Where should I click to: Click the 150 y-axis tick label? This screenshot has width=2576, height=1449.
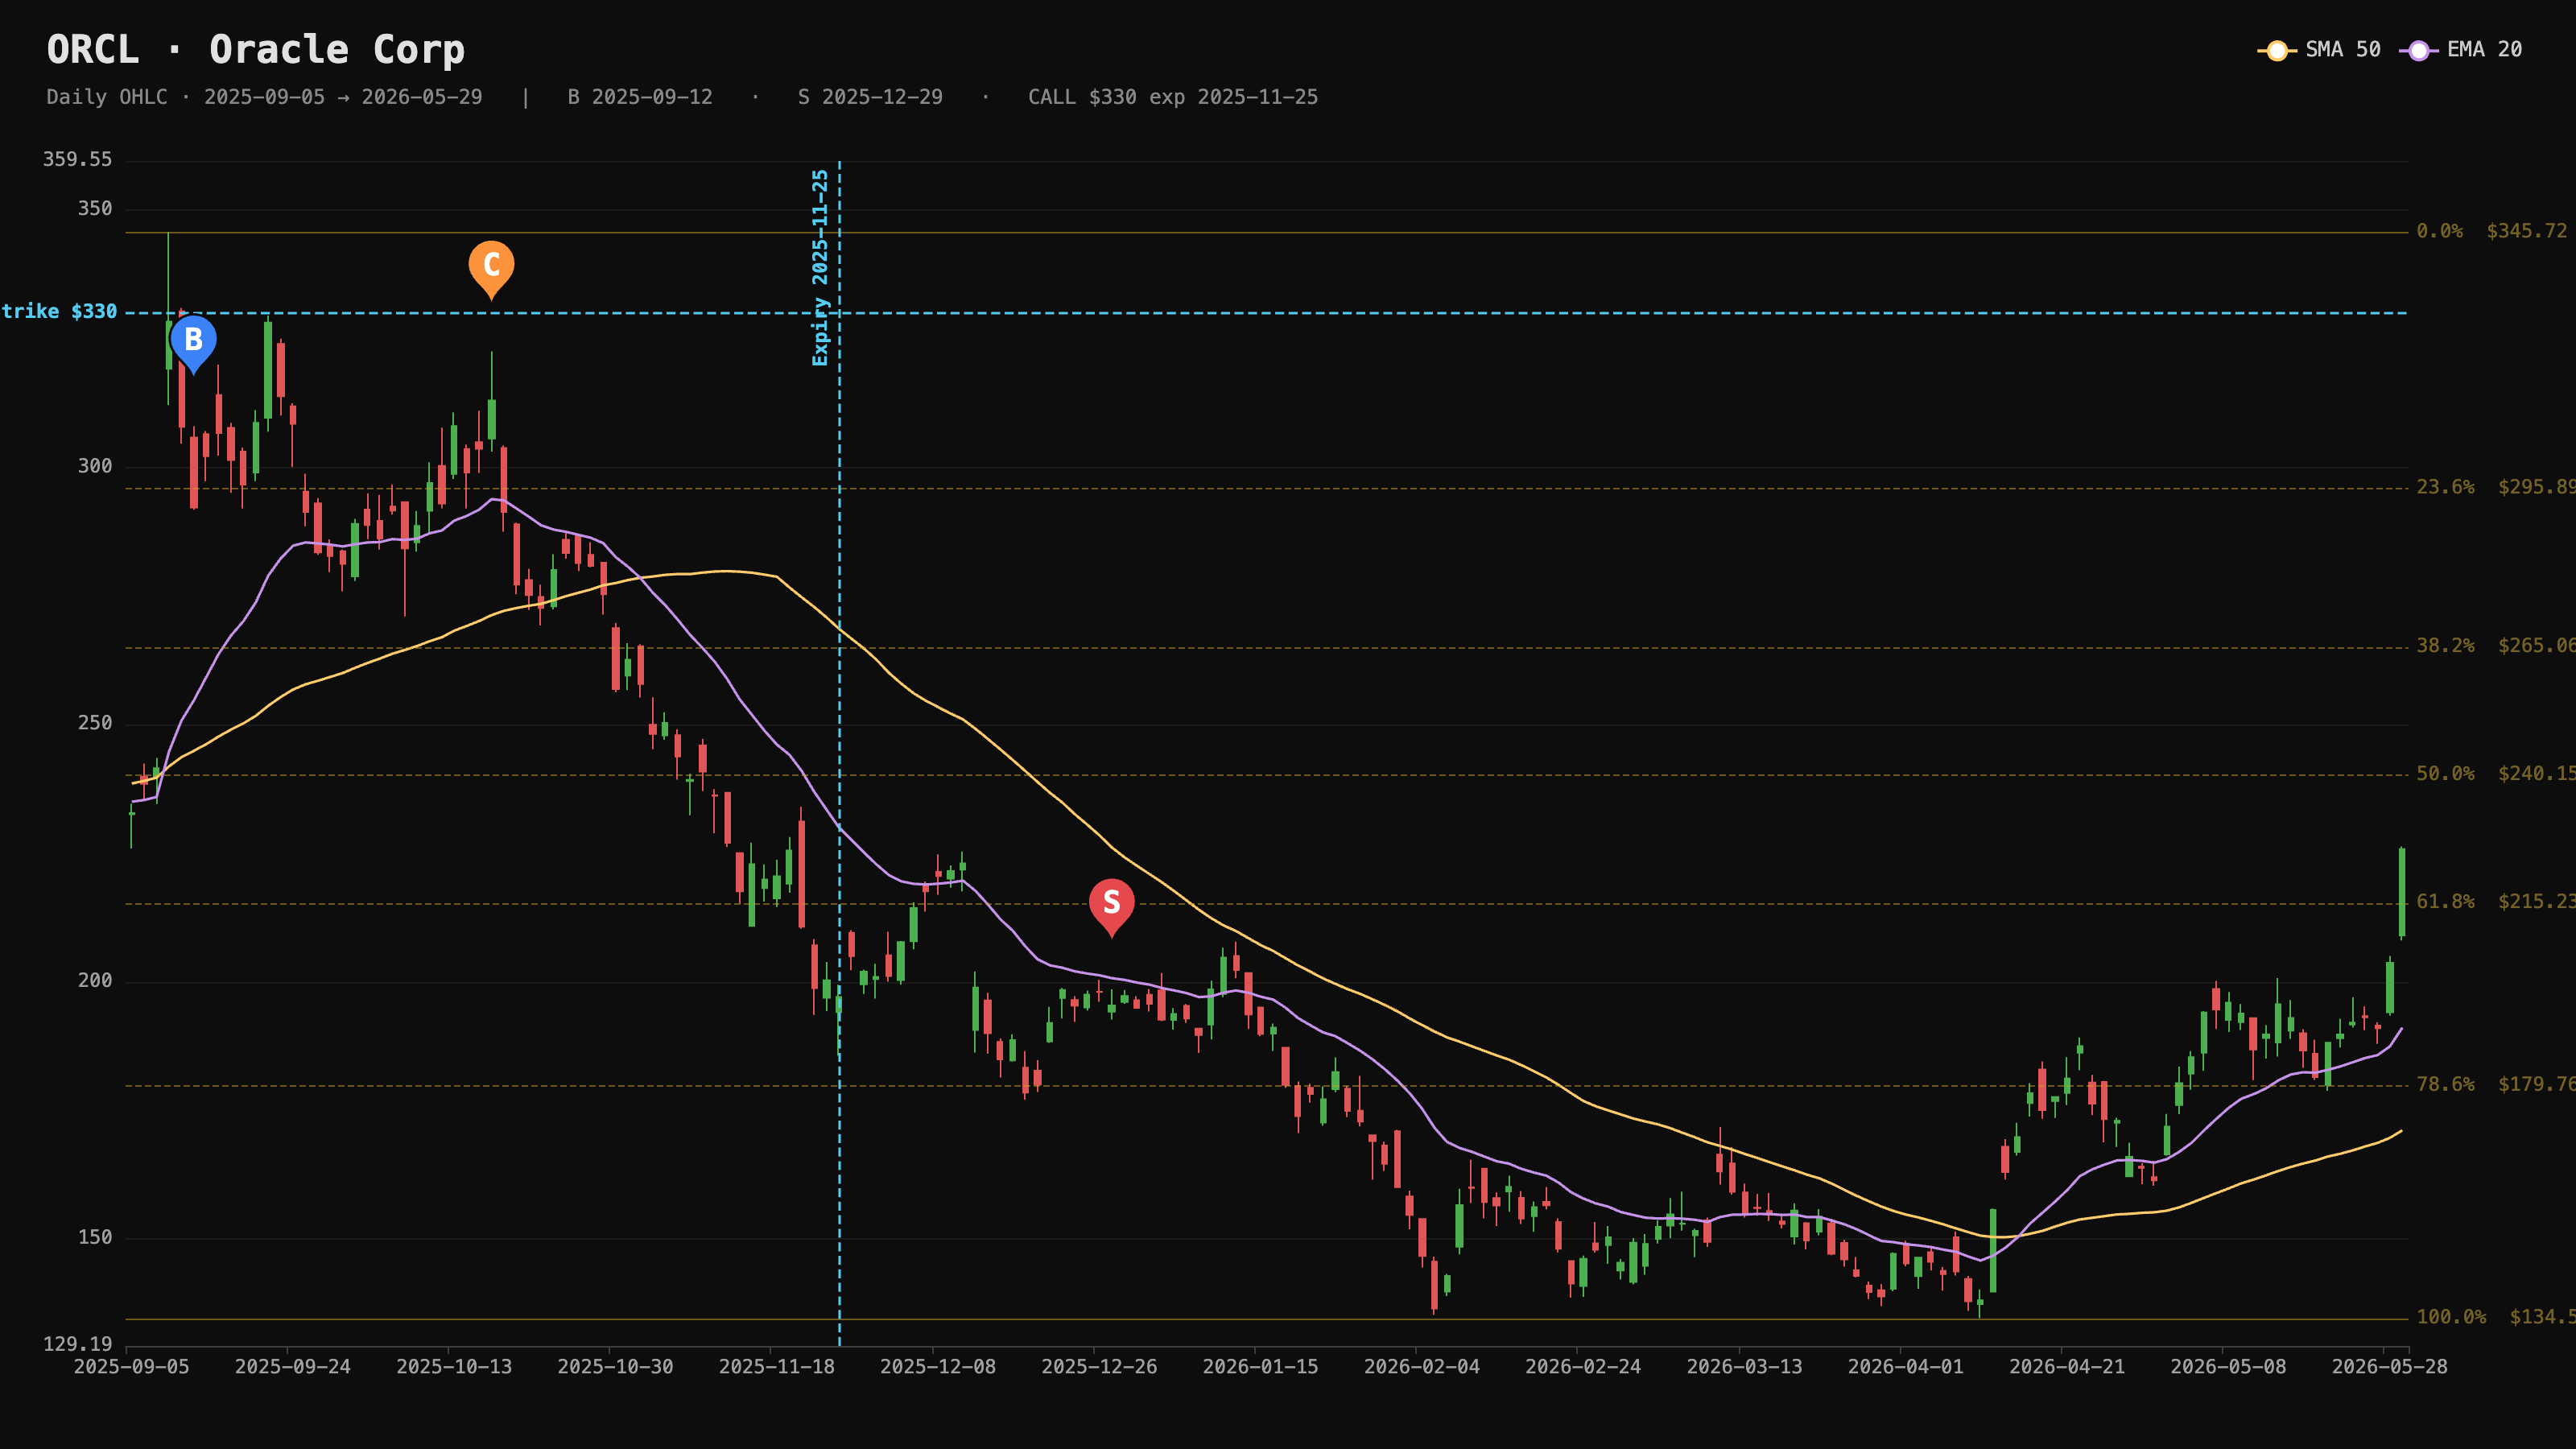point(95,1238)
